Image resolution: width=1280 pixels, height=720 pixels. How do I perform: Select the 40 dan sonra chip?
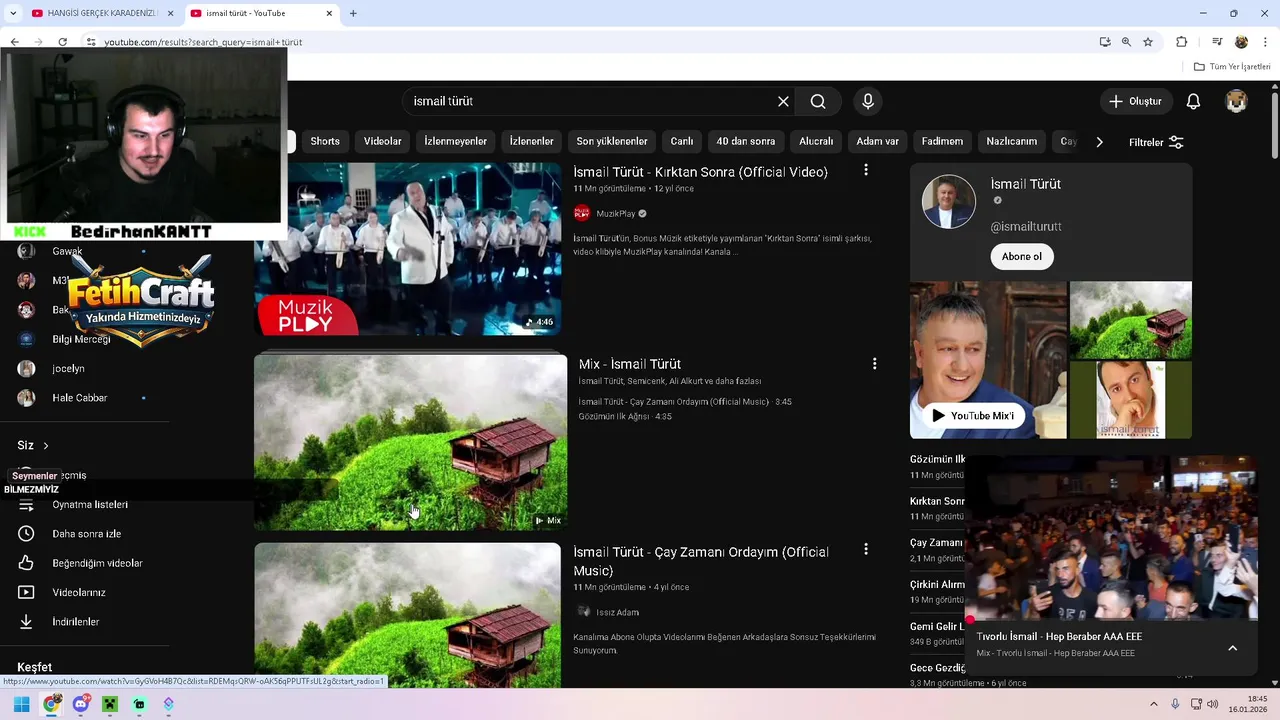[745, 141]
